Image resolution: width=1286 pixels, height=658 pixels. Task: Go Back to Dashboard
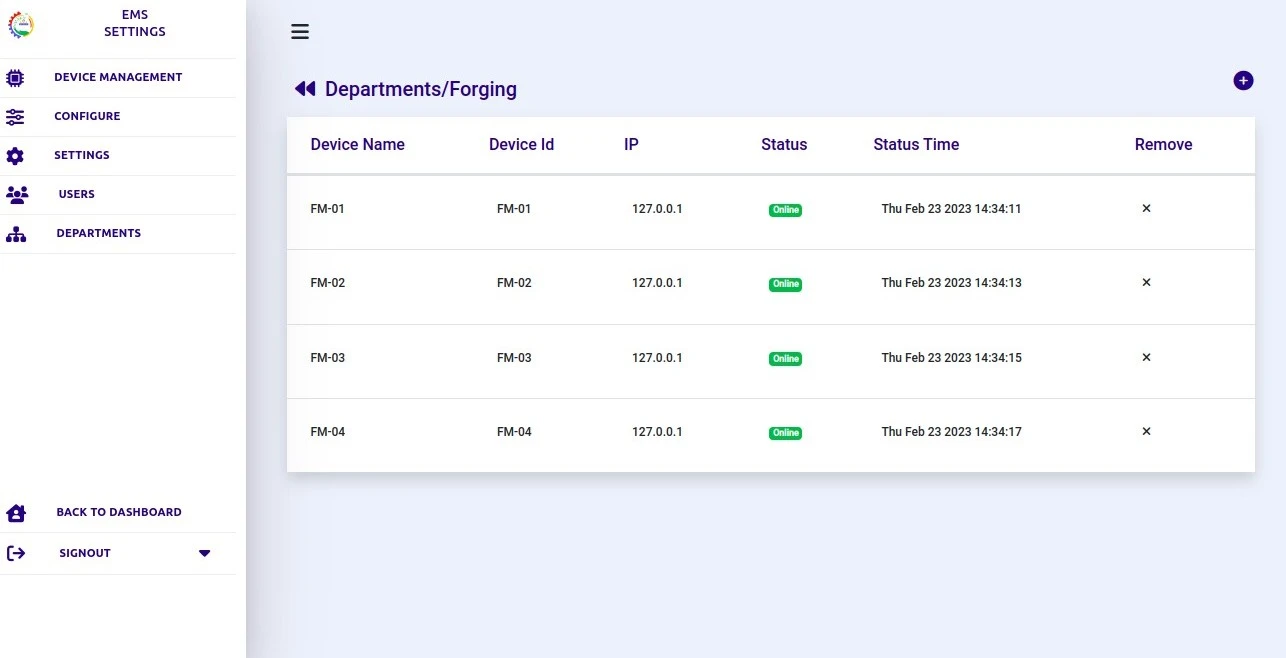coord(118,512)
